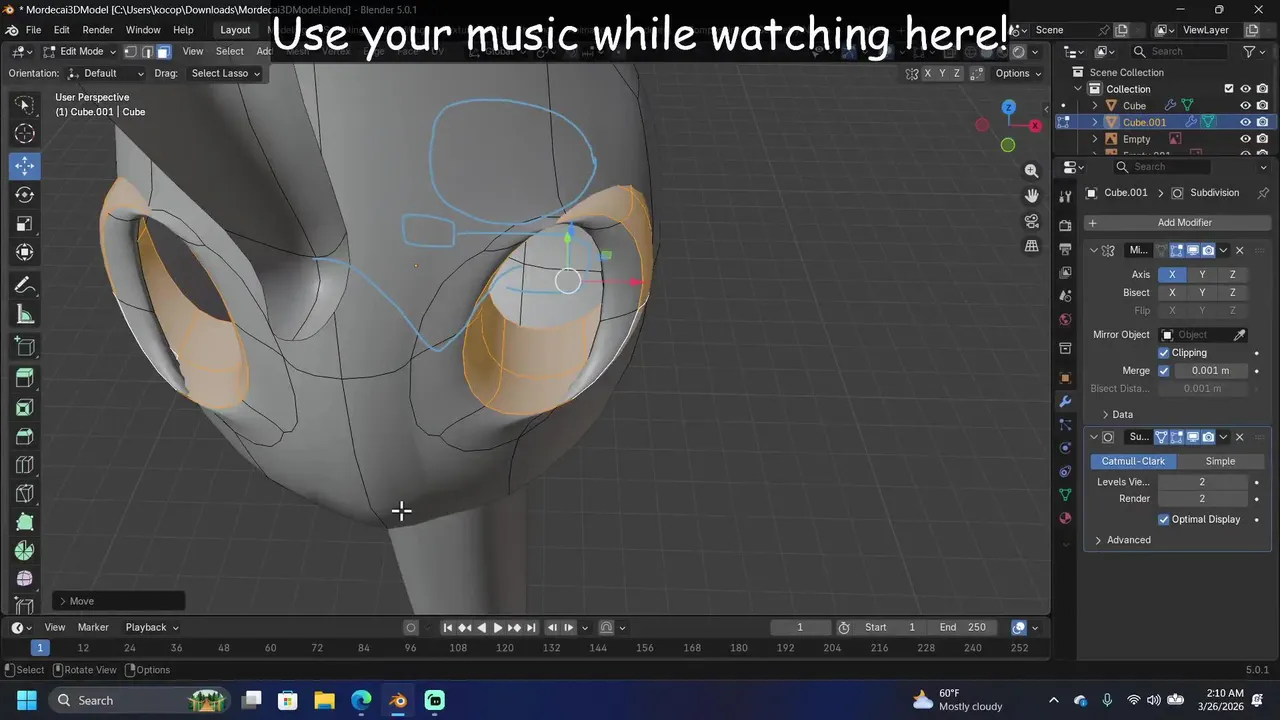Click Add Modifier button
The height and width of the screenshot is (720, 1280).
tap(1178, 223)
